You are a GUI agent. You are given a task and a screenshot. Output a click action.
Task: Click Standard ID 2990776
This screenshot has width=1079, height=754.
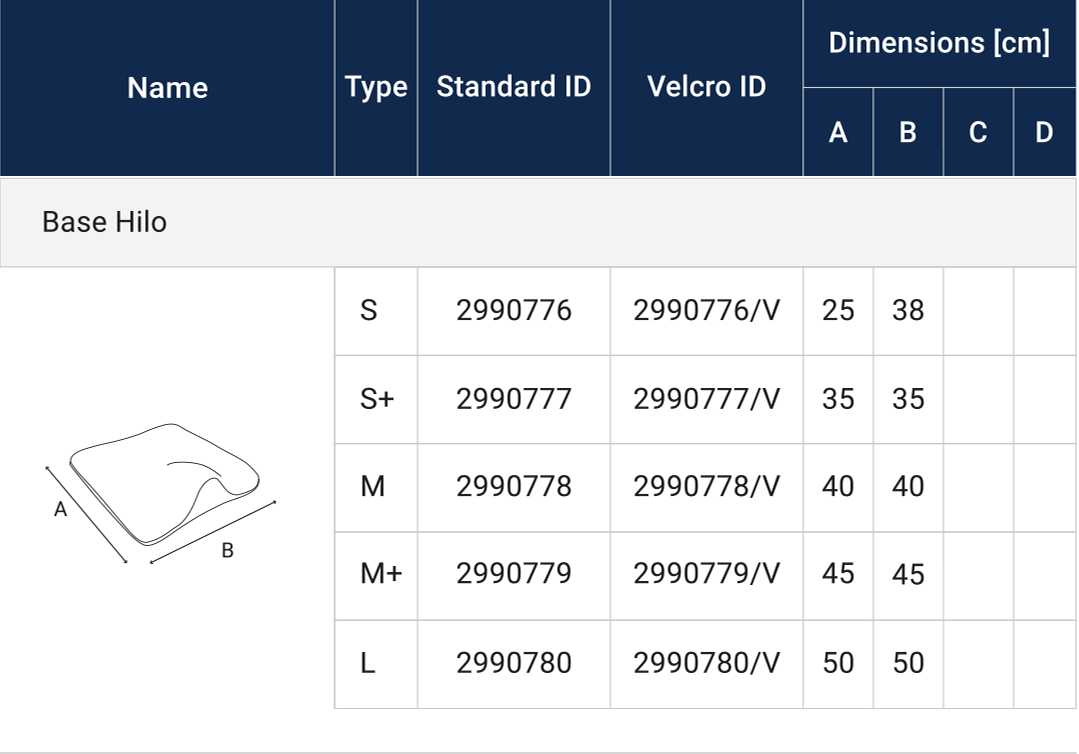(513, 311)
